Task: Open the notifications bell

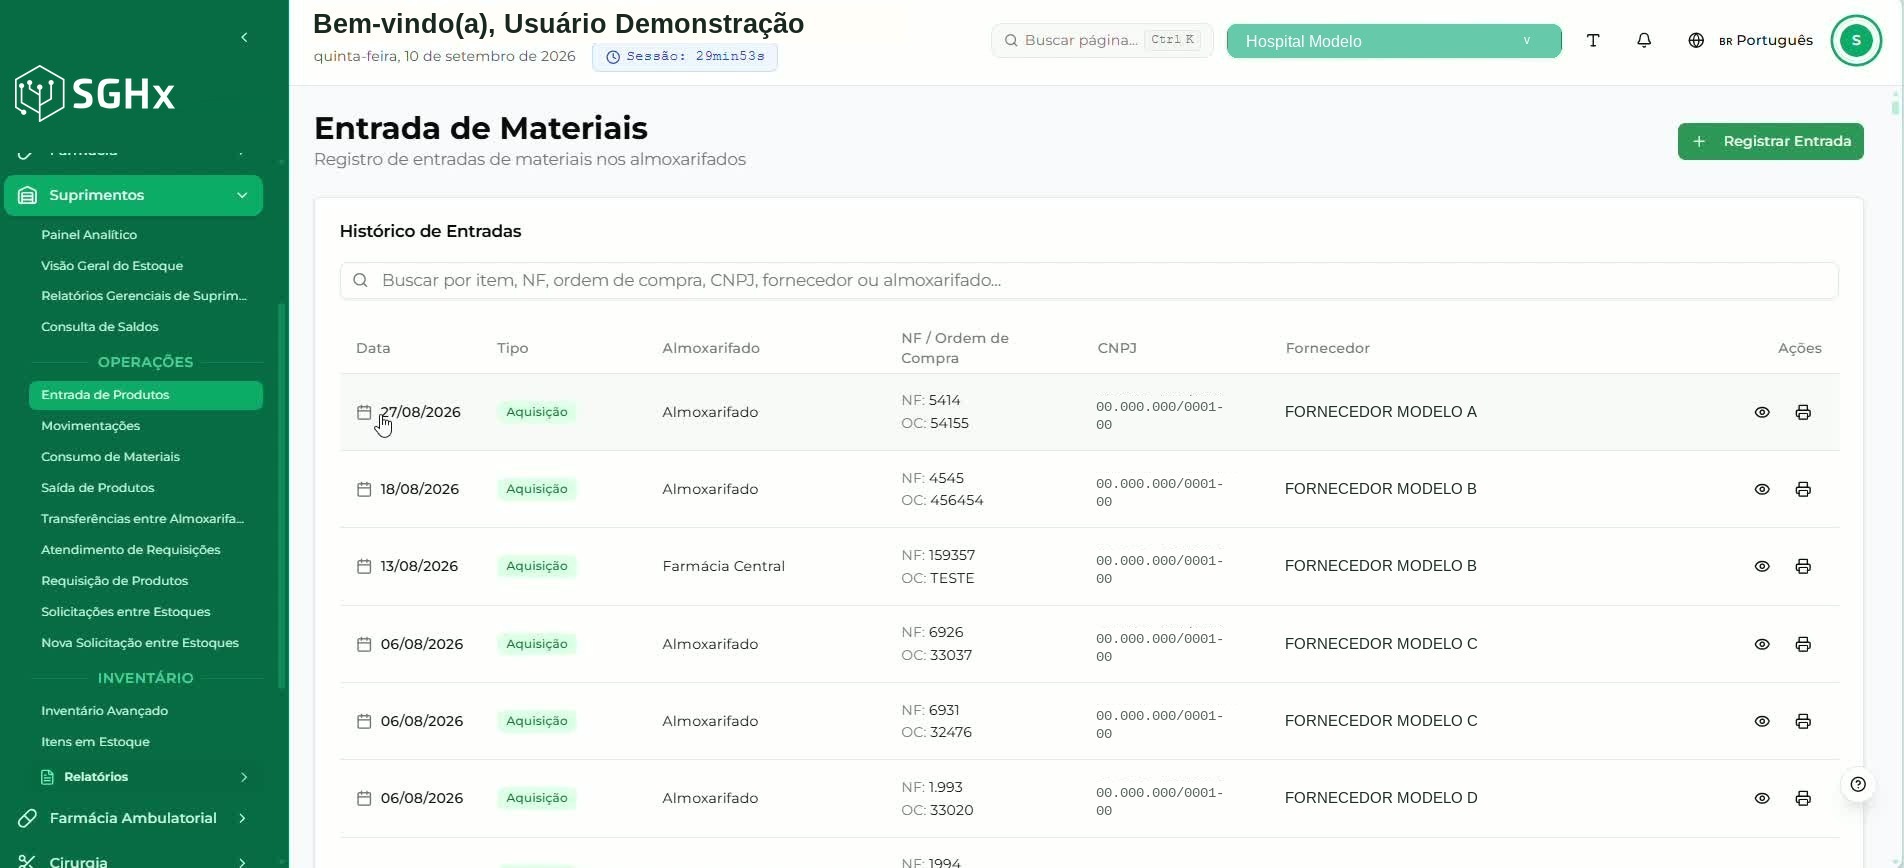Action: coord(1644,41)
